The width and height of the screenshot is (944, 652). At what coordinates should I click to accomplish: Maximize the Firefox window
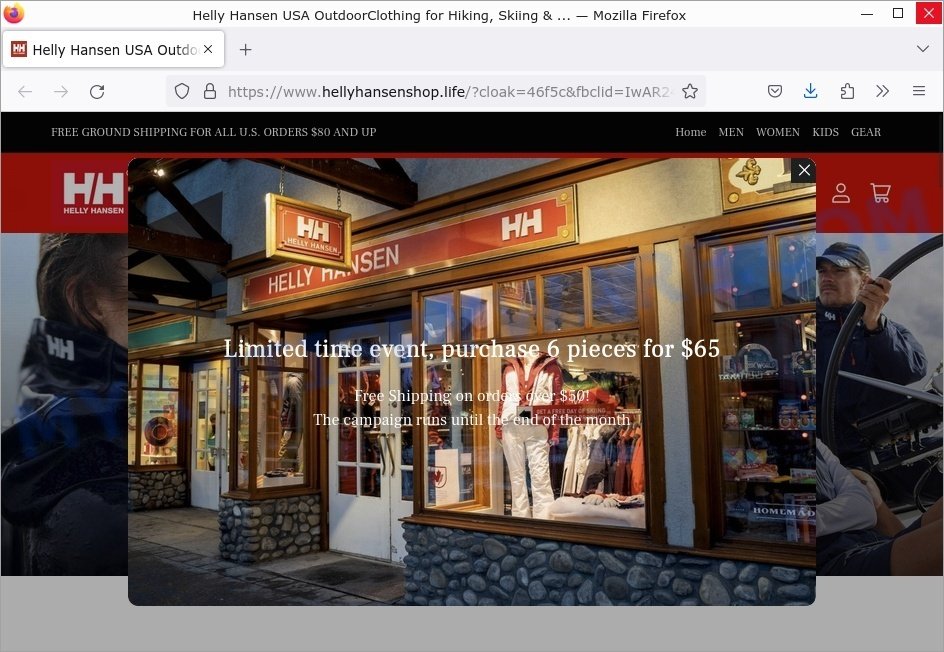(898, 14)
